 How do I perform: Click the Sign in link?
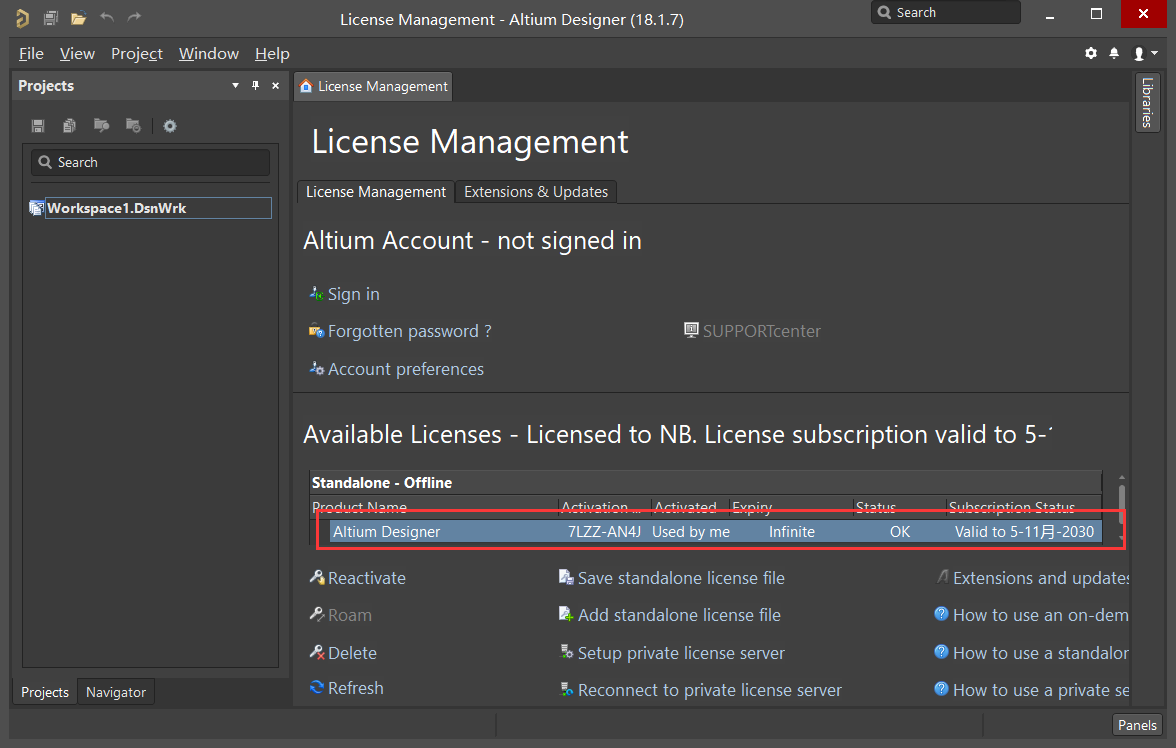353,294
